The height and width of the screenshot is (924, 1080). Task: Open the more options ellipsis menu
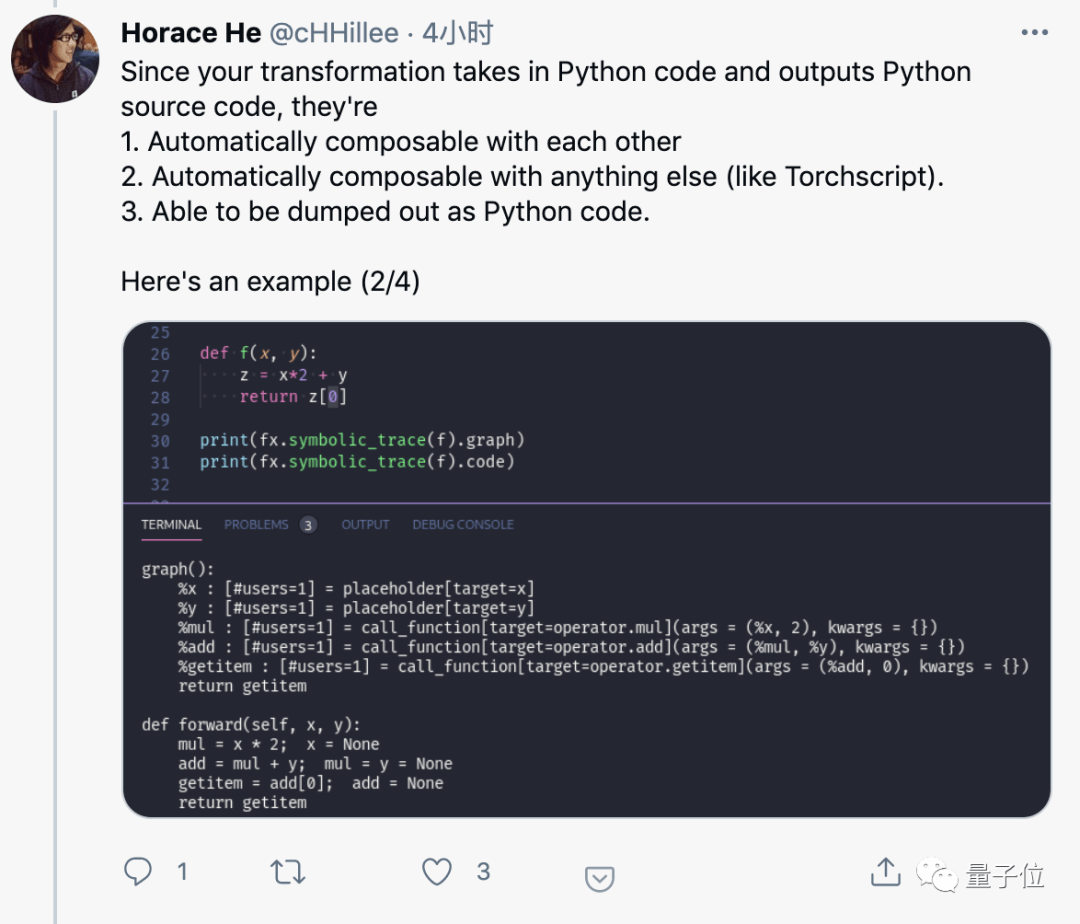tap(1034, 31)
